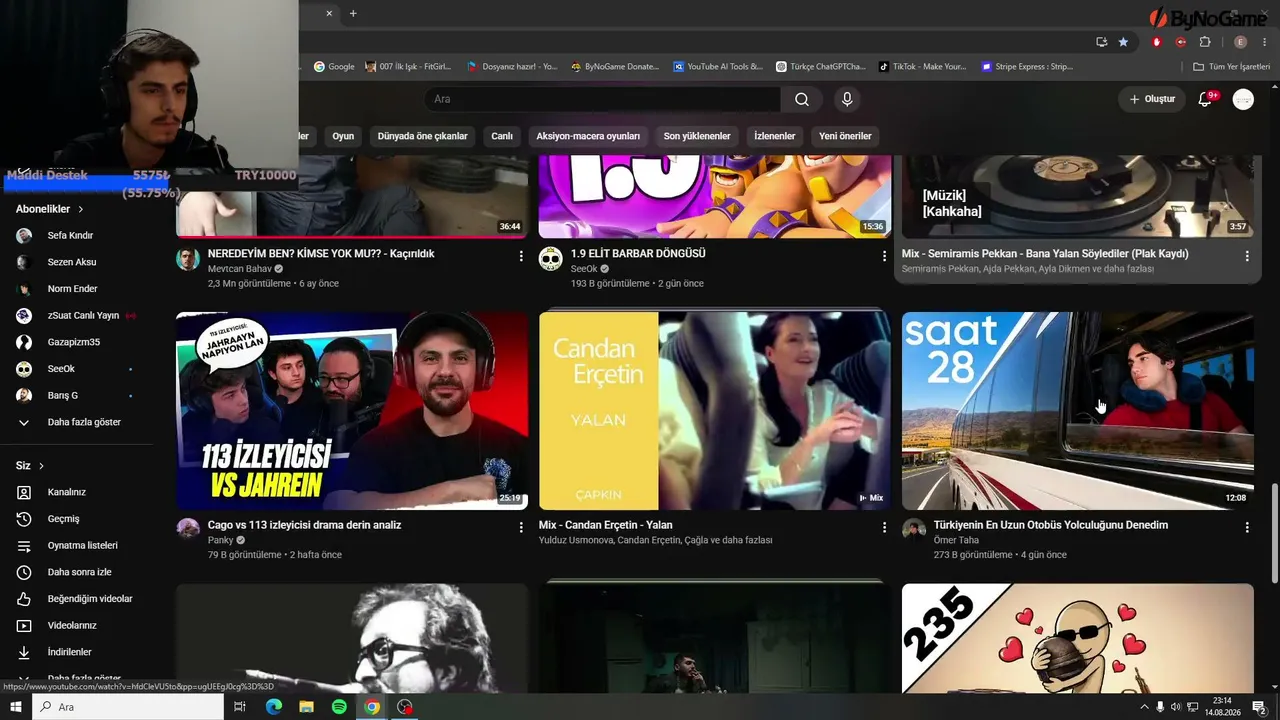
Task: Open Chrome's three-dot menu
Action: point(1264,42)
